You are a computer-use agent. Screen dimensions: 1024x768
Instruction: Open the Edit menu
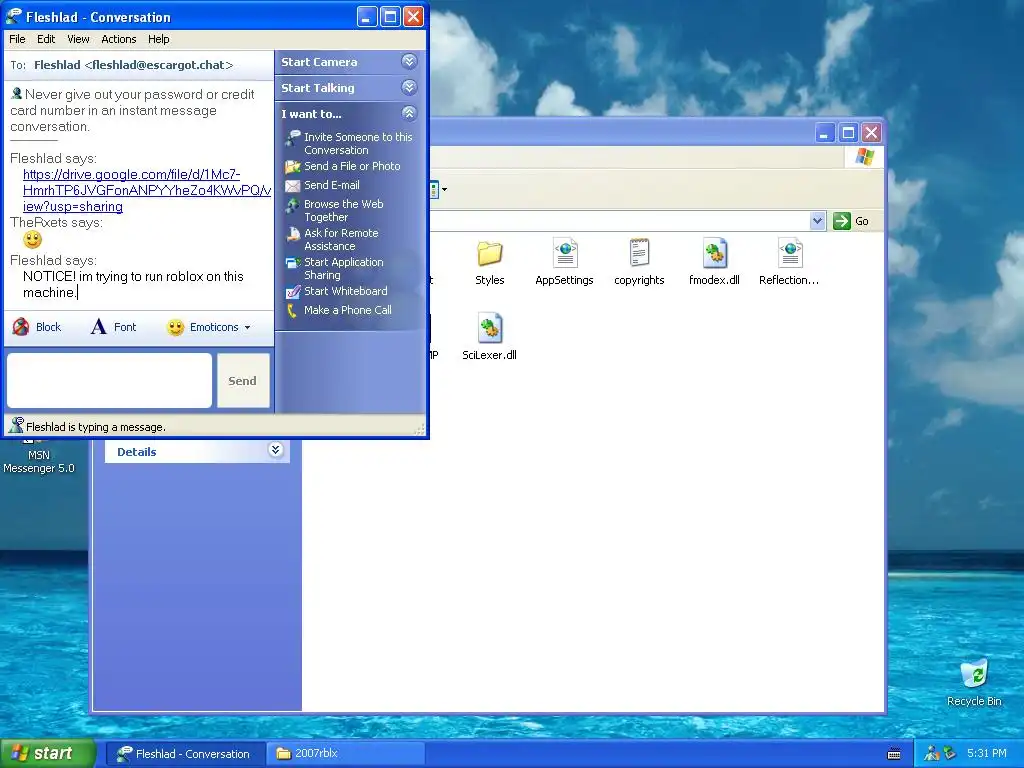46,39
